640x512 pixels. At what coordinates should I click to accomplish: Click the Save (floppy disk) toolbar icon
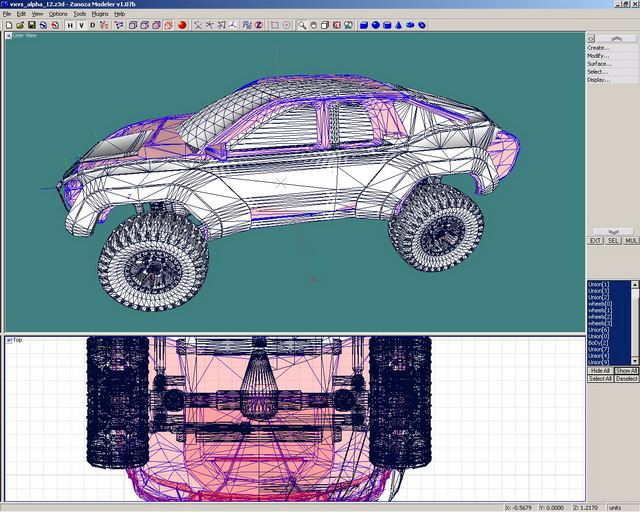coord(31,25)
